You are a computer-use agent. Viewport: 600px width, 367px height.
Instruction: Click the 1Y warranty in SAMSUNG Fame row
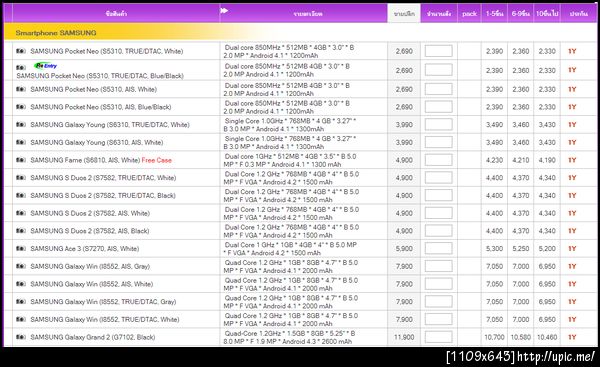572,160
